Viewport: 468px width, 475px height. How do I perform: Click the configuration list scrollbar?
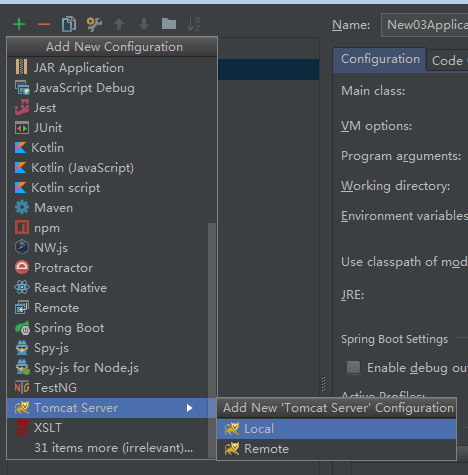point(212,340)
